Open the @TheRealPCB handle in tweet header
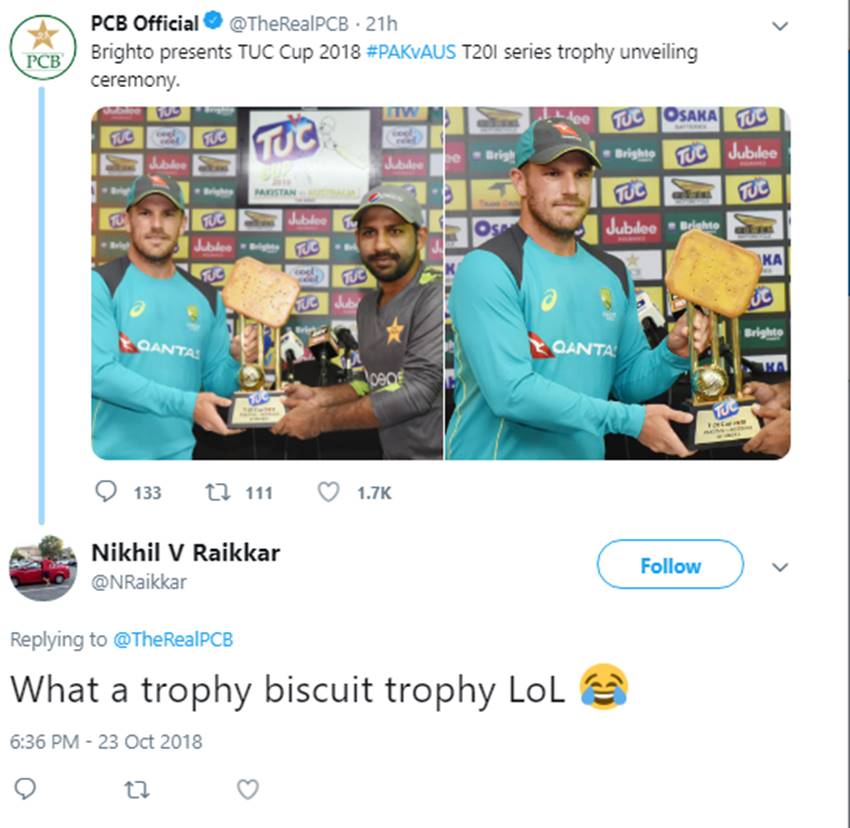 pos(288,24)
